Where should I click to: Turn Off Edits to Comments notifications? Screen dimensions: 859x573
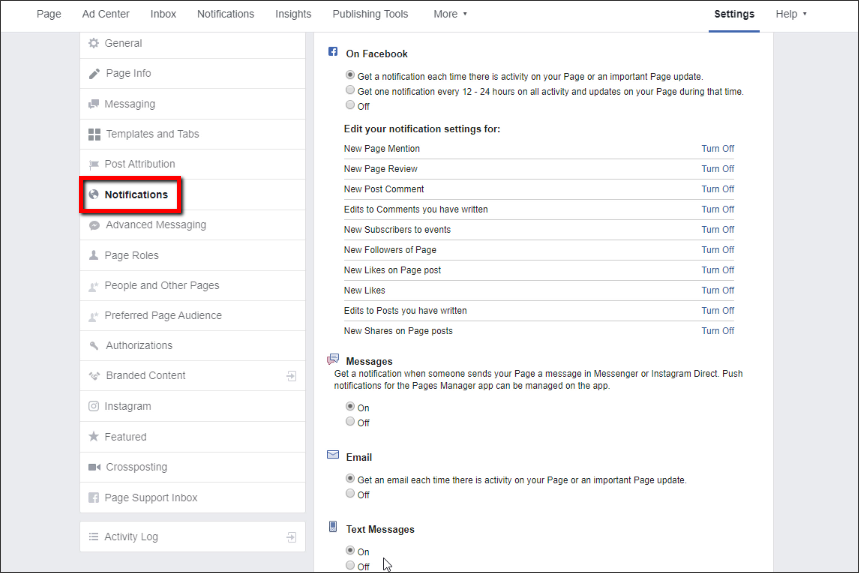click(718, 209)
